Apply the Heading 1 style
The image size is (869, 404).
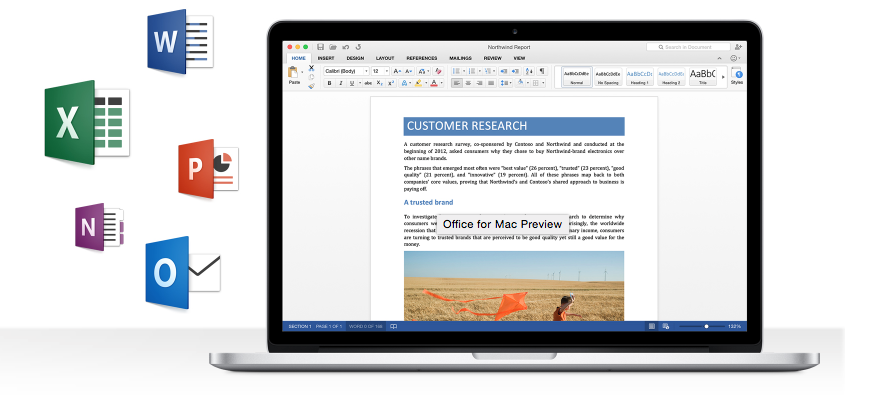tap(640, 76)
